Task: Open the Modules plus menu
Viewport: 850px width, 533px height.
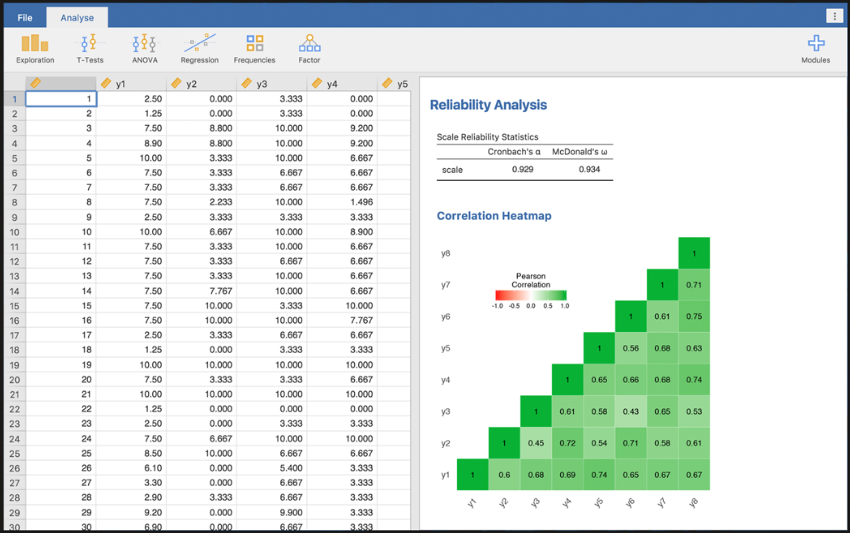Action: coord(815,49)
